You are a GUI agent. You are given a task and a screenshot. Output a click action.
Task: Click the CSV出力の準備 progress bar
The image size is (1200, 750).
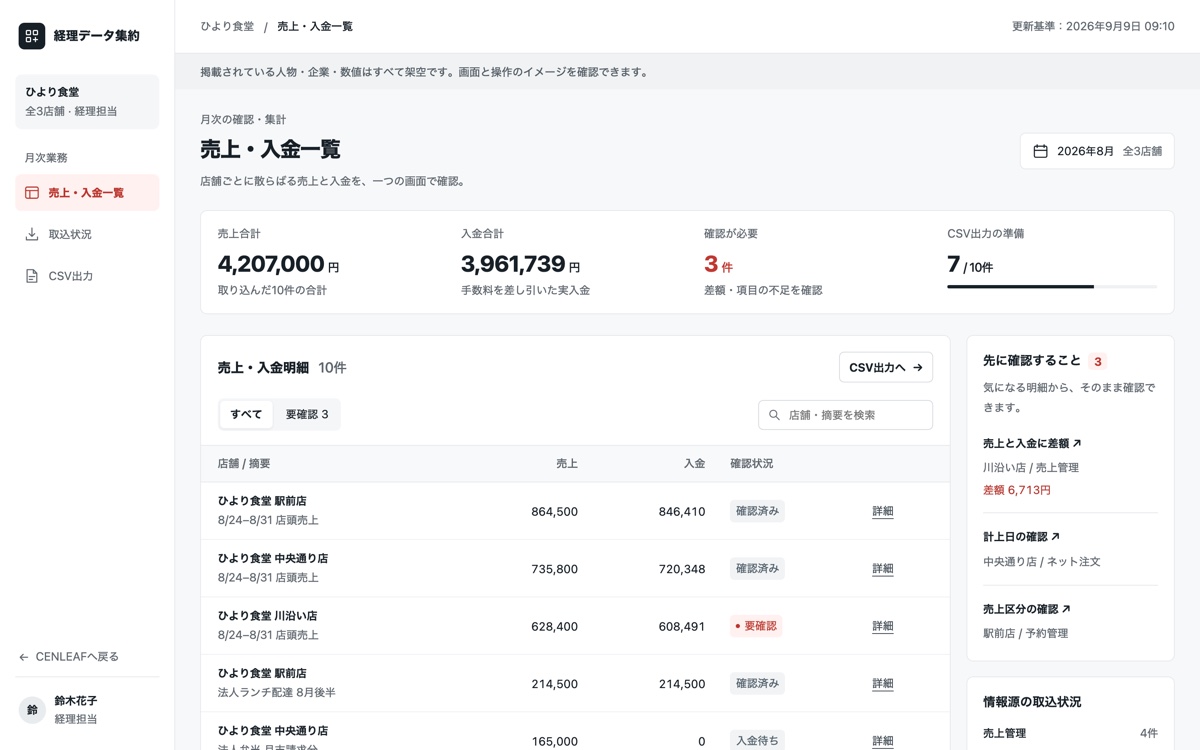click(x=1052, y=287)
